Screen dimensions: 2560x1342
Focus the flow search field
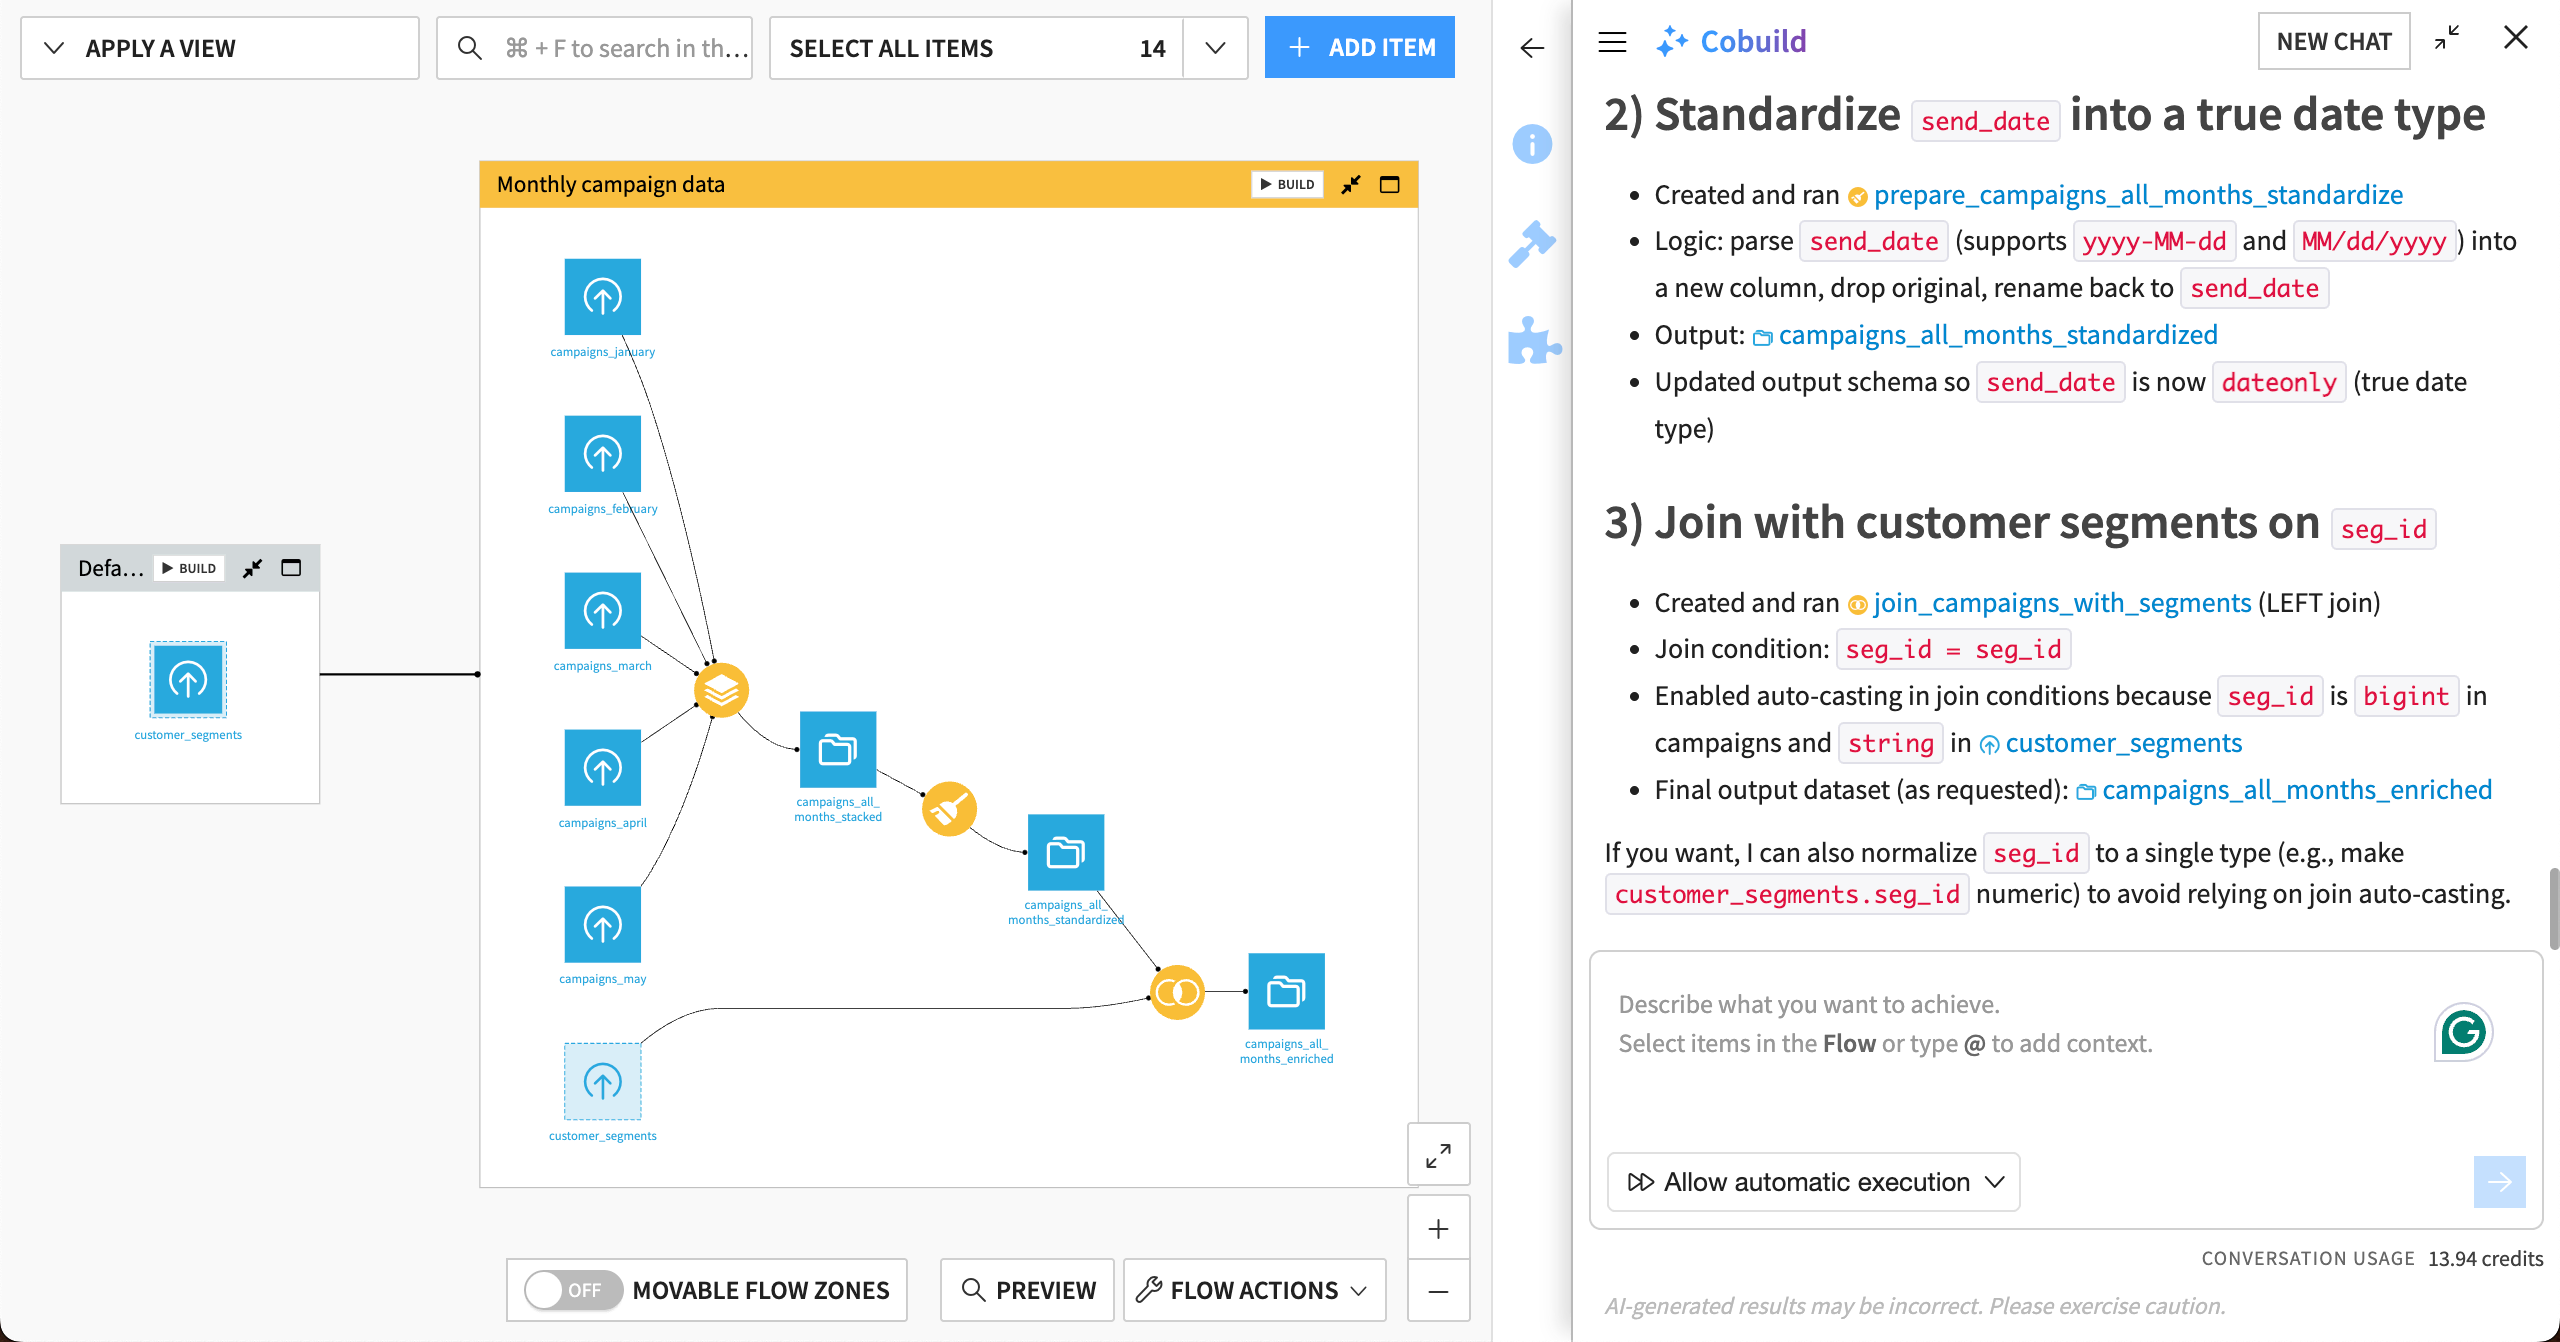pyautogui.click(x=594, y=48)
